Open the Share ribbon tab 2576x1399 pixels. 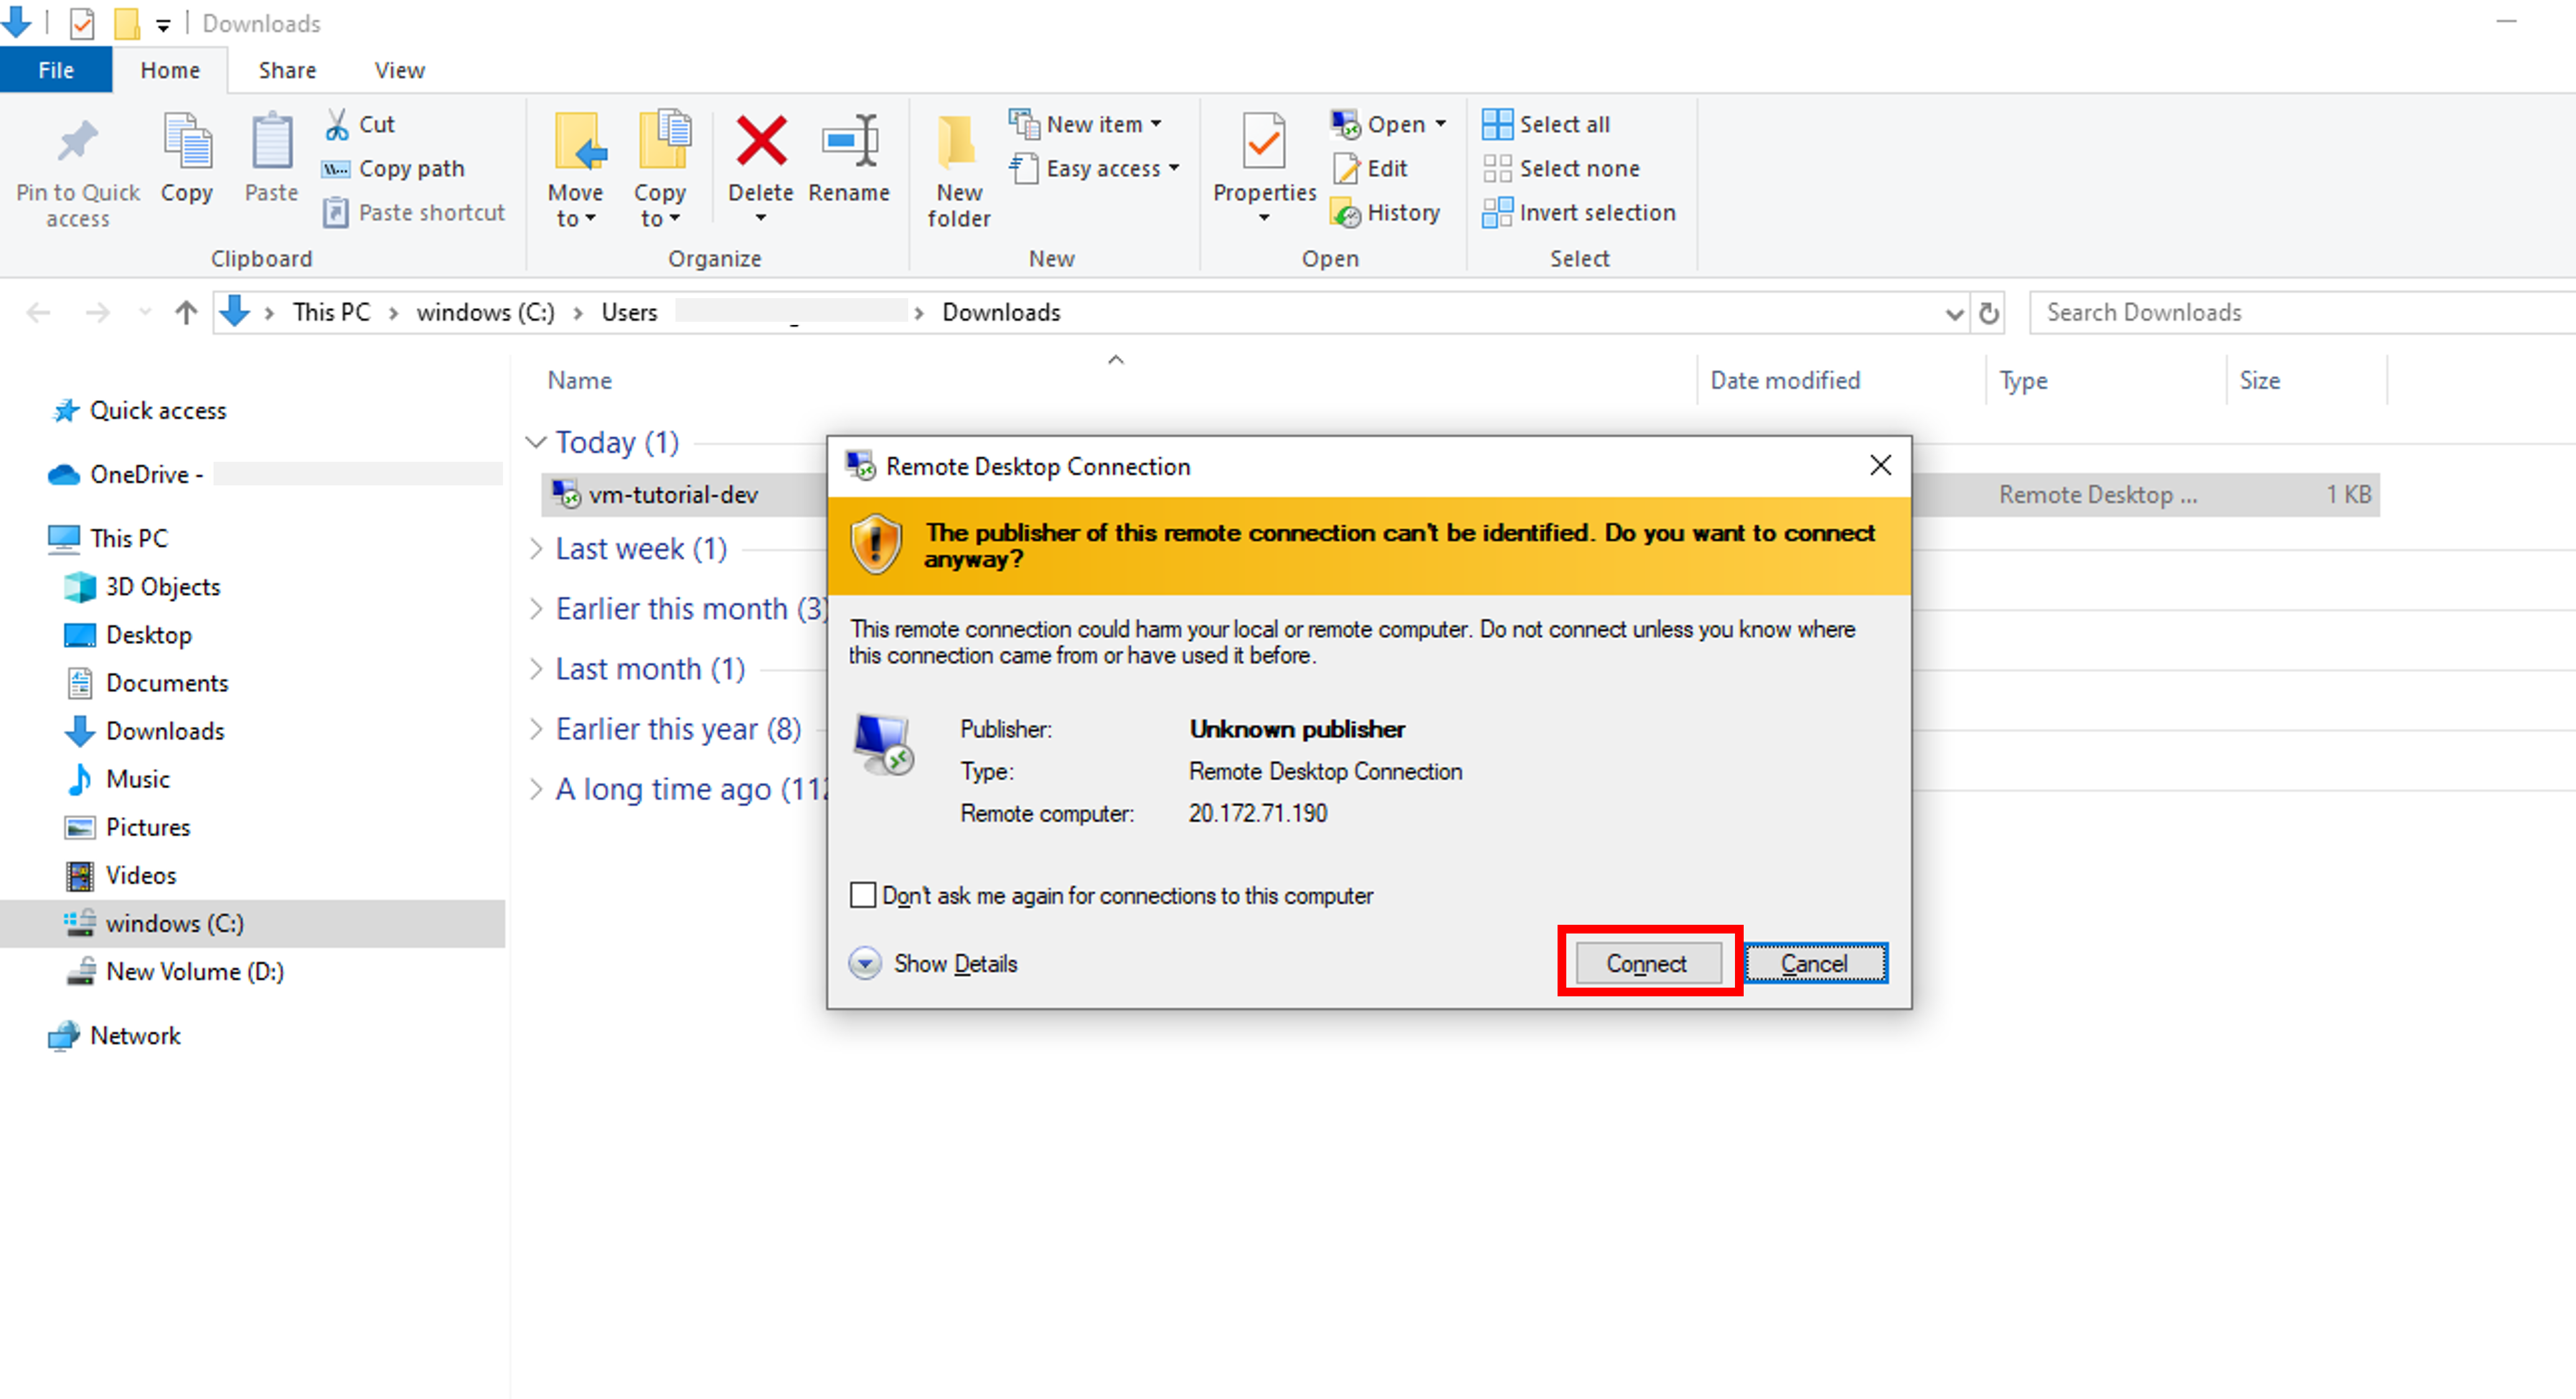[287, 70]
